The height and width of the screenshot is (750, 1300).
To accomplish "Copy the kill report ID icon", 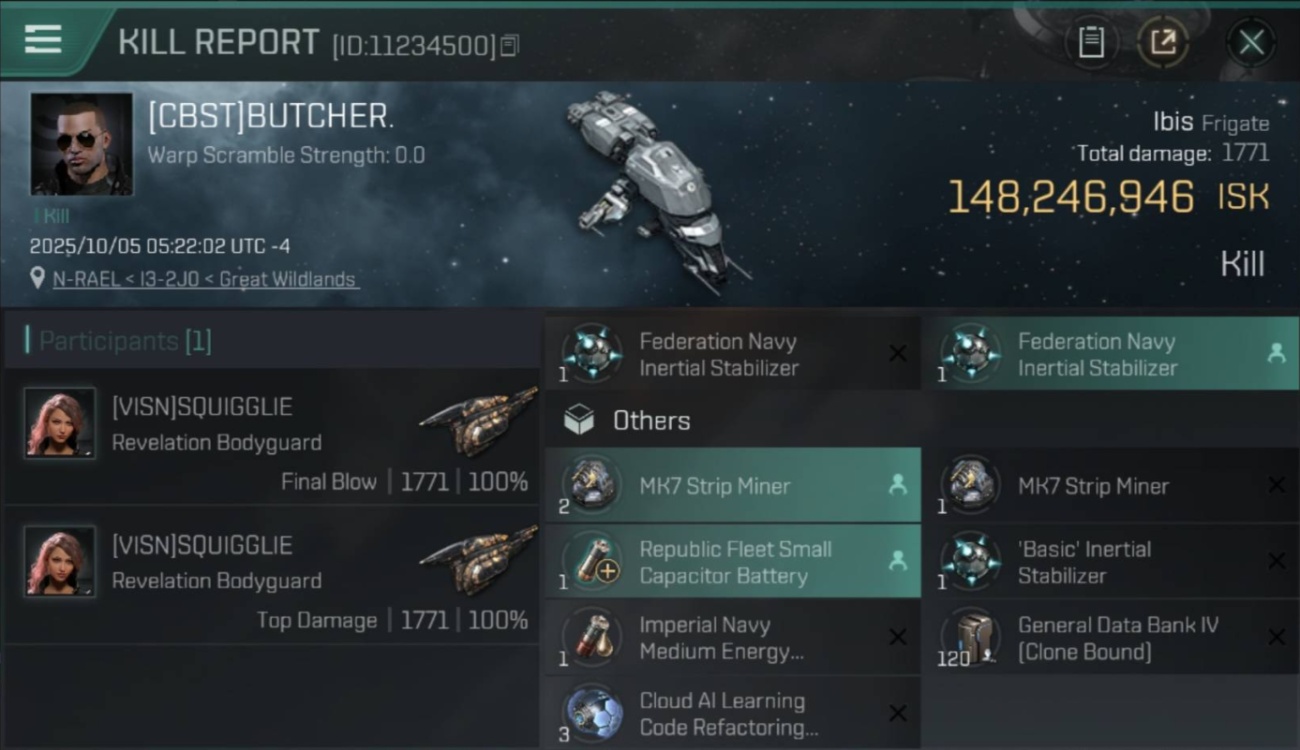I will [x=510, y=45].
